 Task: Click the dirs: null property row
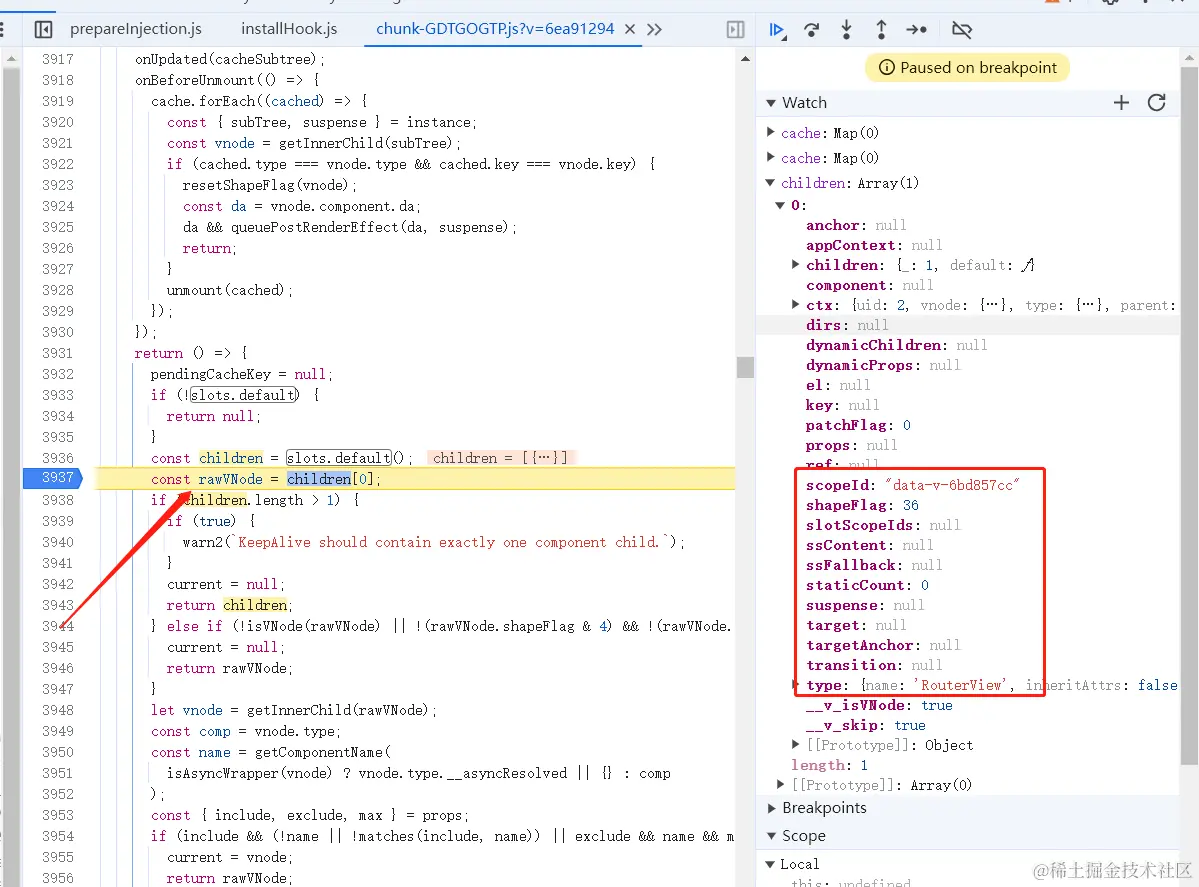pyautogui.click(x=967, y=325)
